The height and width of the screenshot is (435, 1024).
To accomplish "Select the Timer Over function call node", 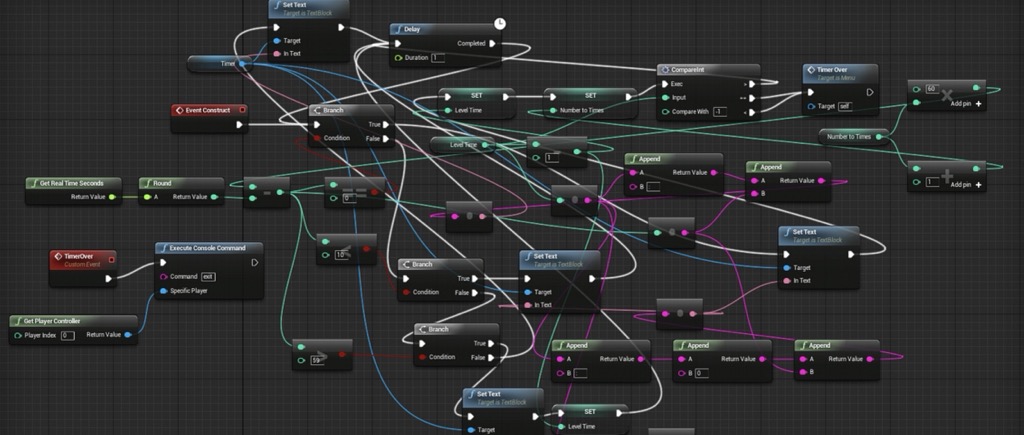I will click(x=840, y=89).
